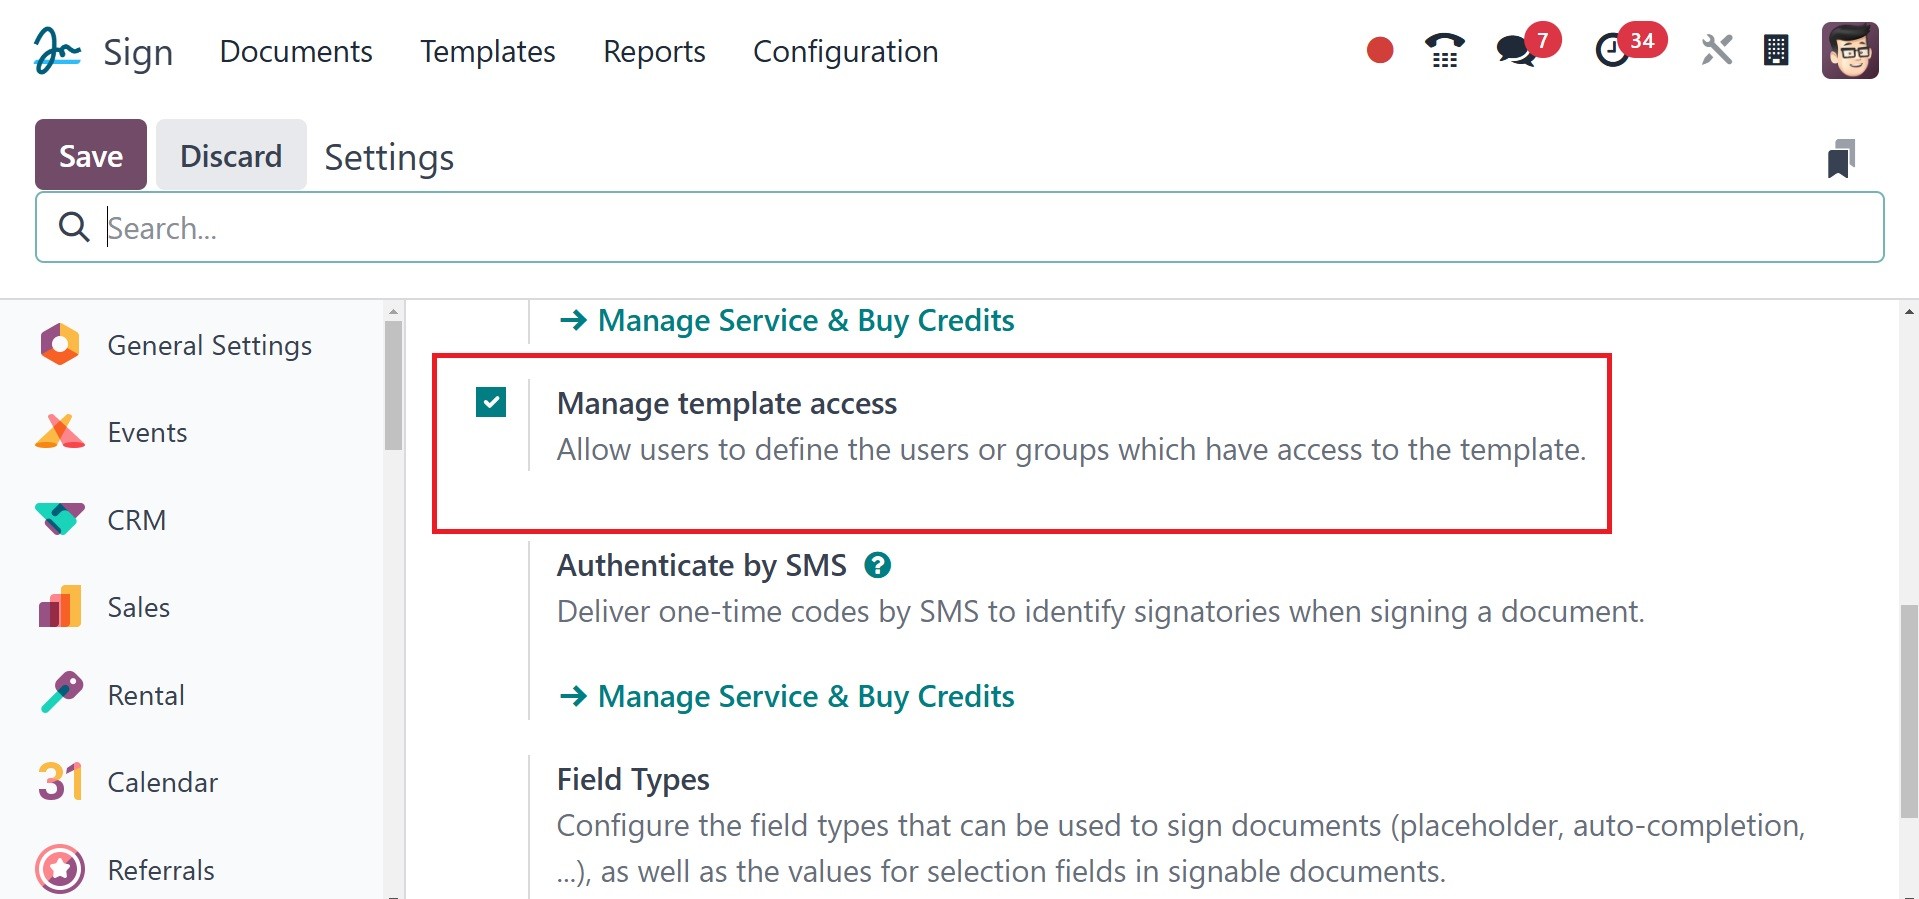Open the company switcher building icon
1919x899 pixels.
click(x=1776, y=50)
